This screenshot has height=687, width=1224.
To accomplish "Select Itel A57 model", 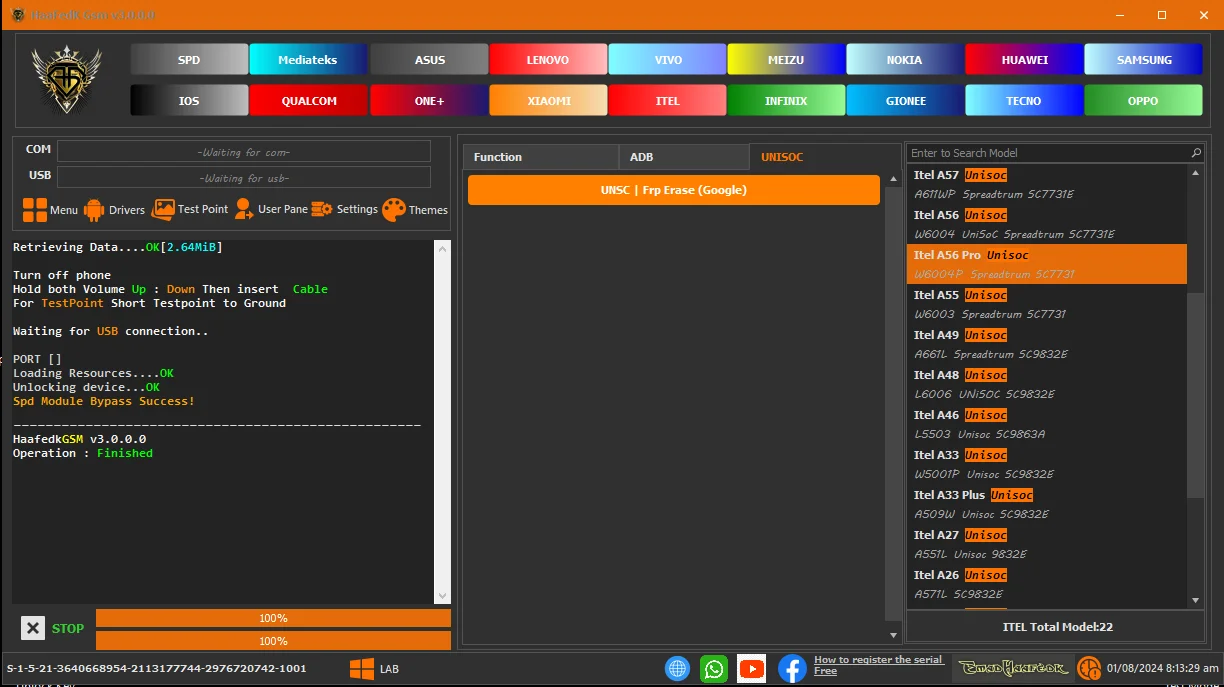I will (x=1046, y=184).
